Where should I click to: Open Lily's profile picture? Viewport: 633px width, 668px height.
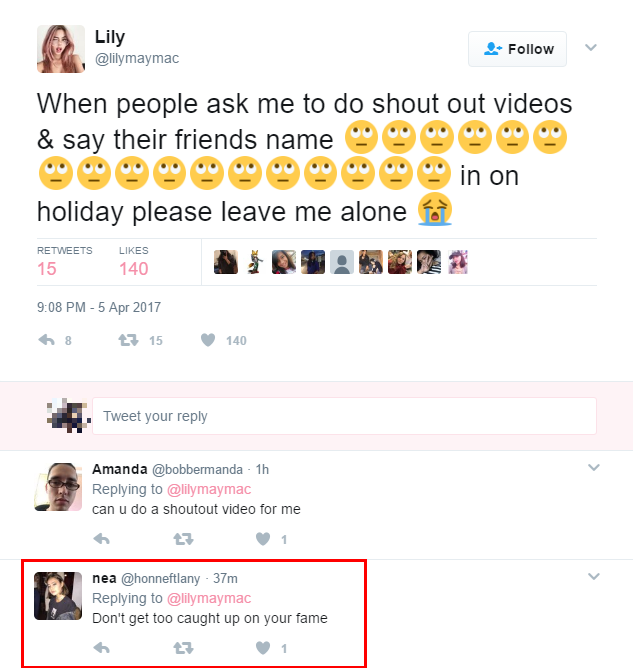[x=61, y=49]
